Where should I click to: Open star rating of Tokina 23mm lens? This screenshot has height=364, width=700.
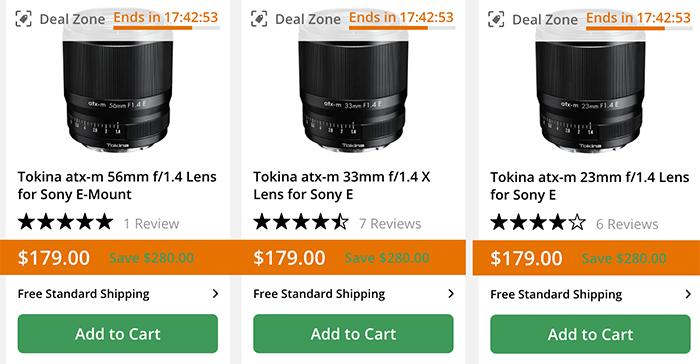tap(538, 222)
